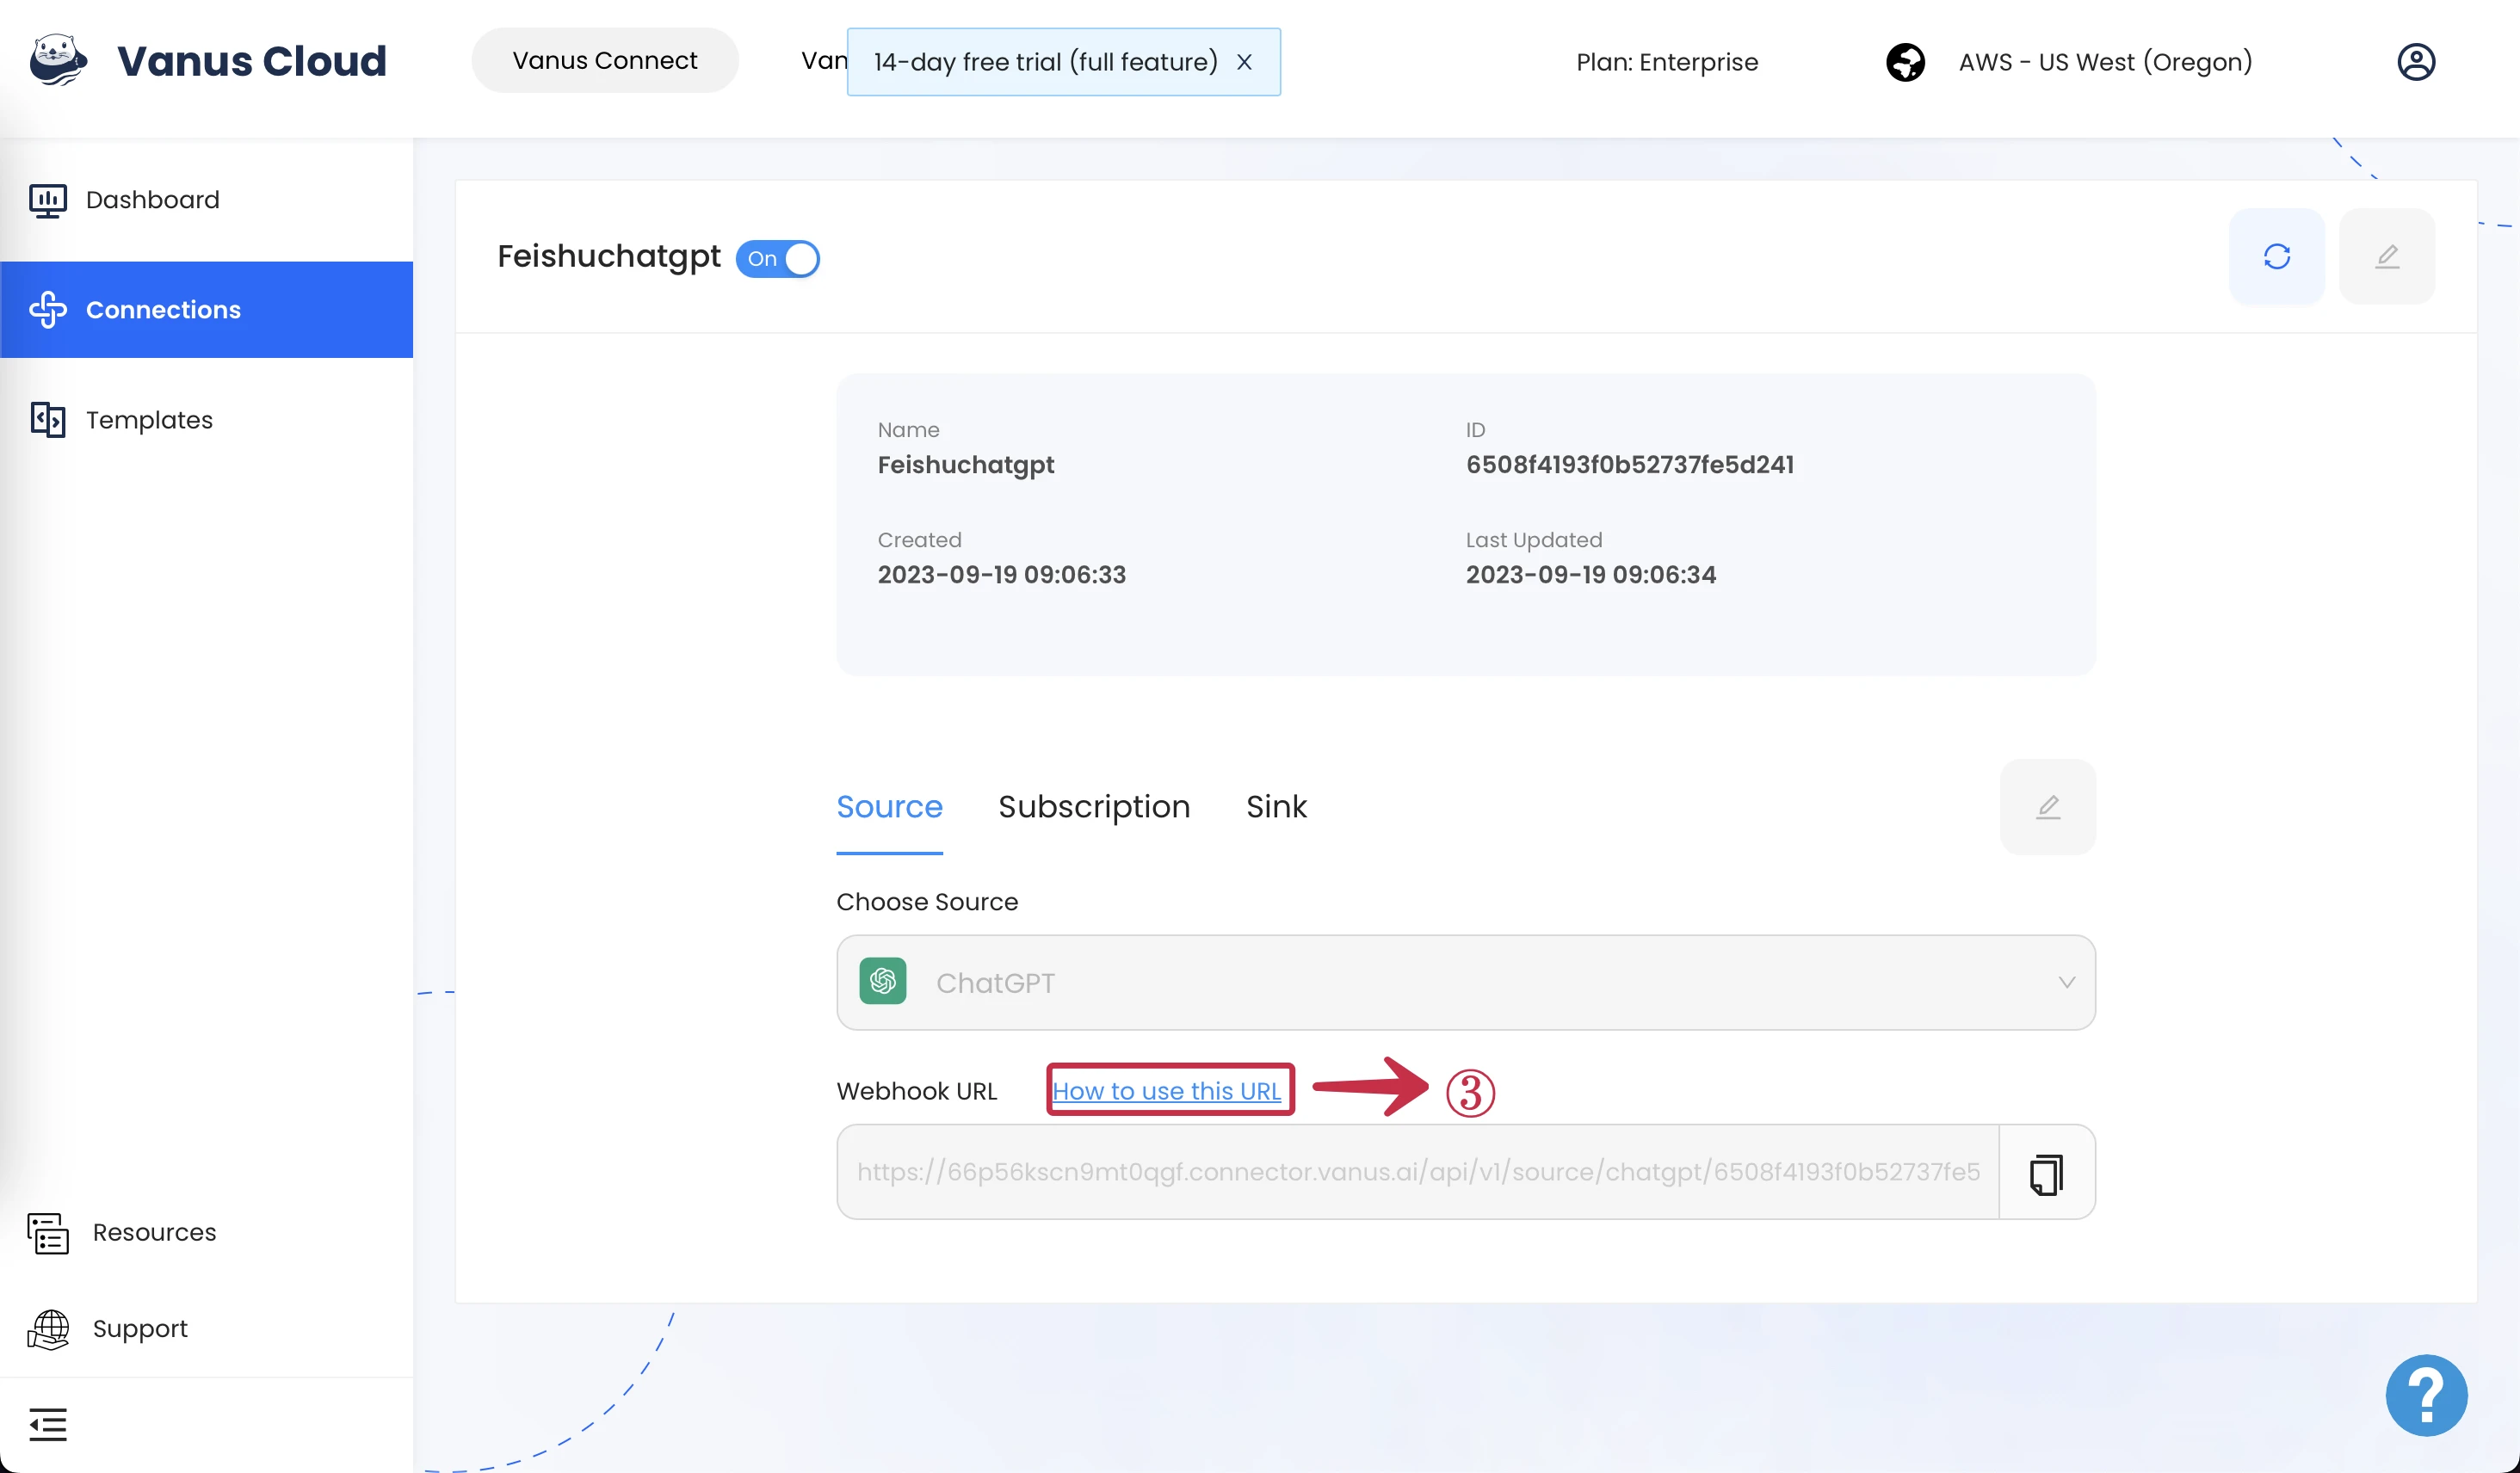The width and height of the screenshot is (2520, 1473).
Task: Switch to the Source tab
Action: pyautogui.click(x=889, y=807)
